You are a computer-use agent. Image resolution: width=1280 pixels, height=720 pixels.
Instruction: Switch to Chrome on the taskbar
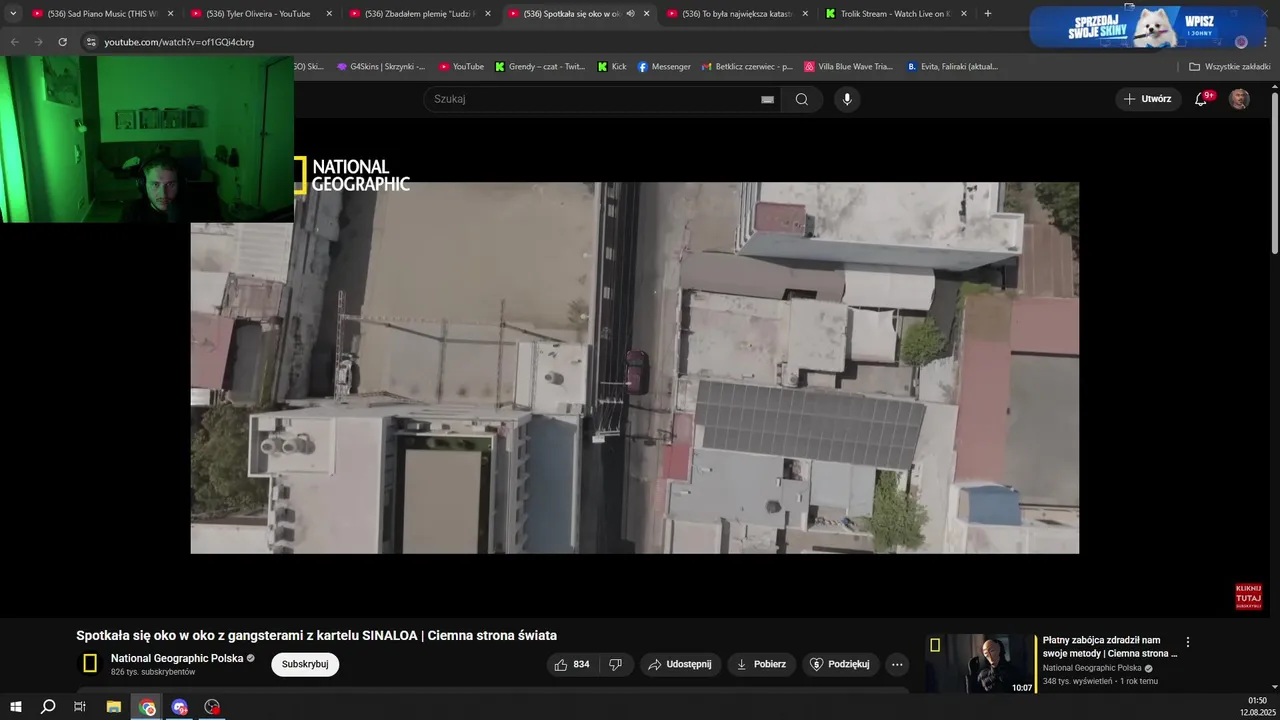coord(147,707)
